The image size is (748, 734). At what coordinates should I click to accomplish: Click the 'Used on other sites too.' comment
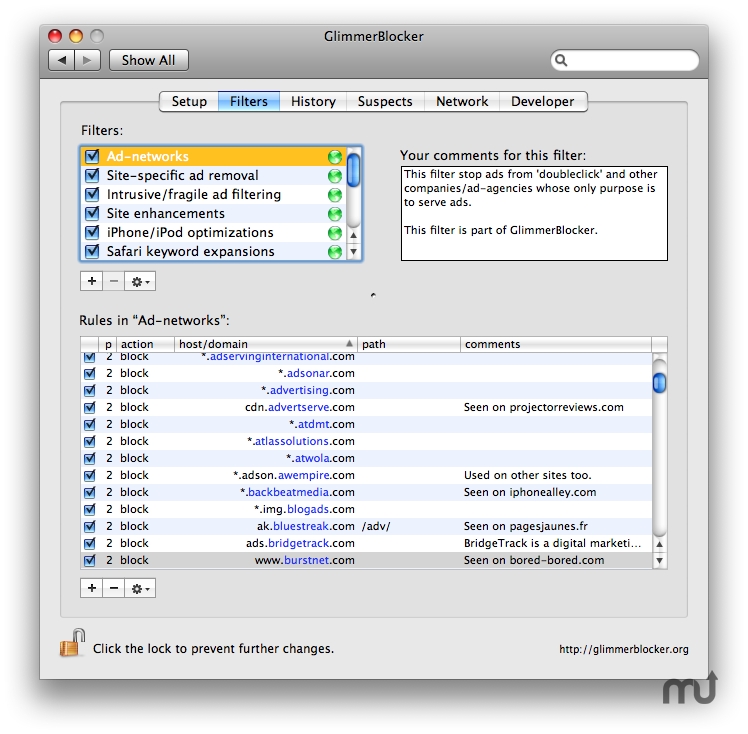(528, 475)
